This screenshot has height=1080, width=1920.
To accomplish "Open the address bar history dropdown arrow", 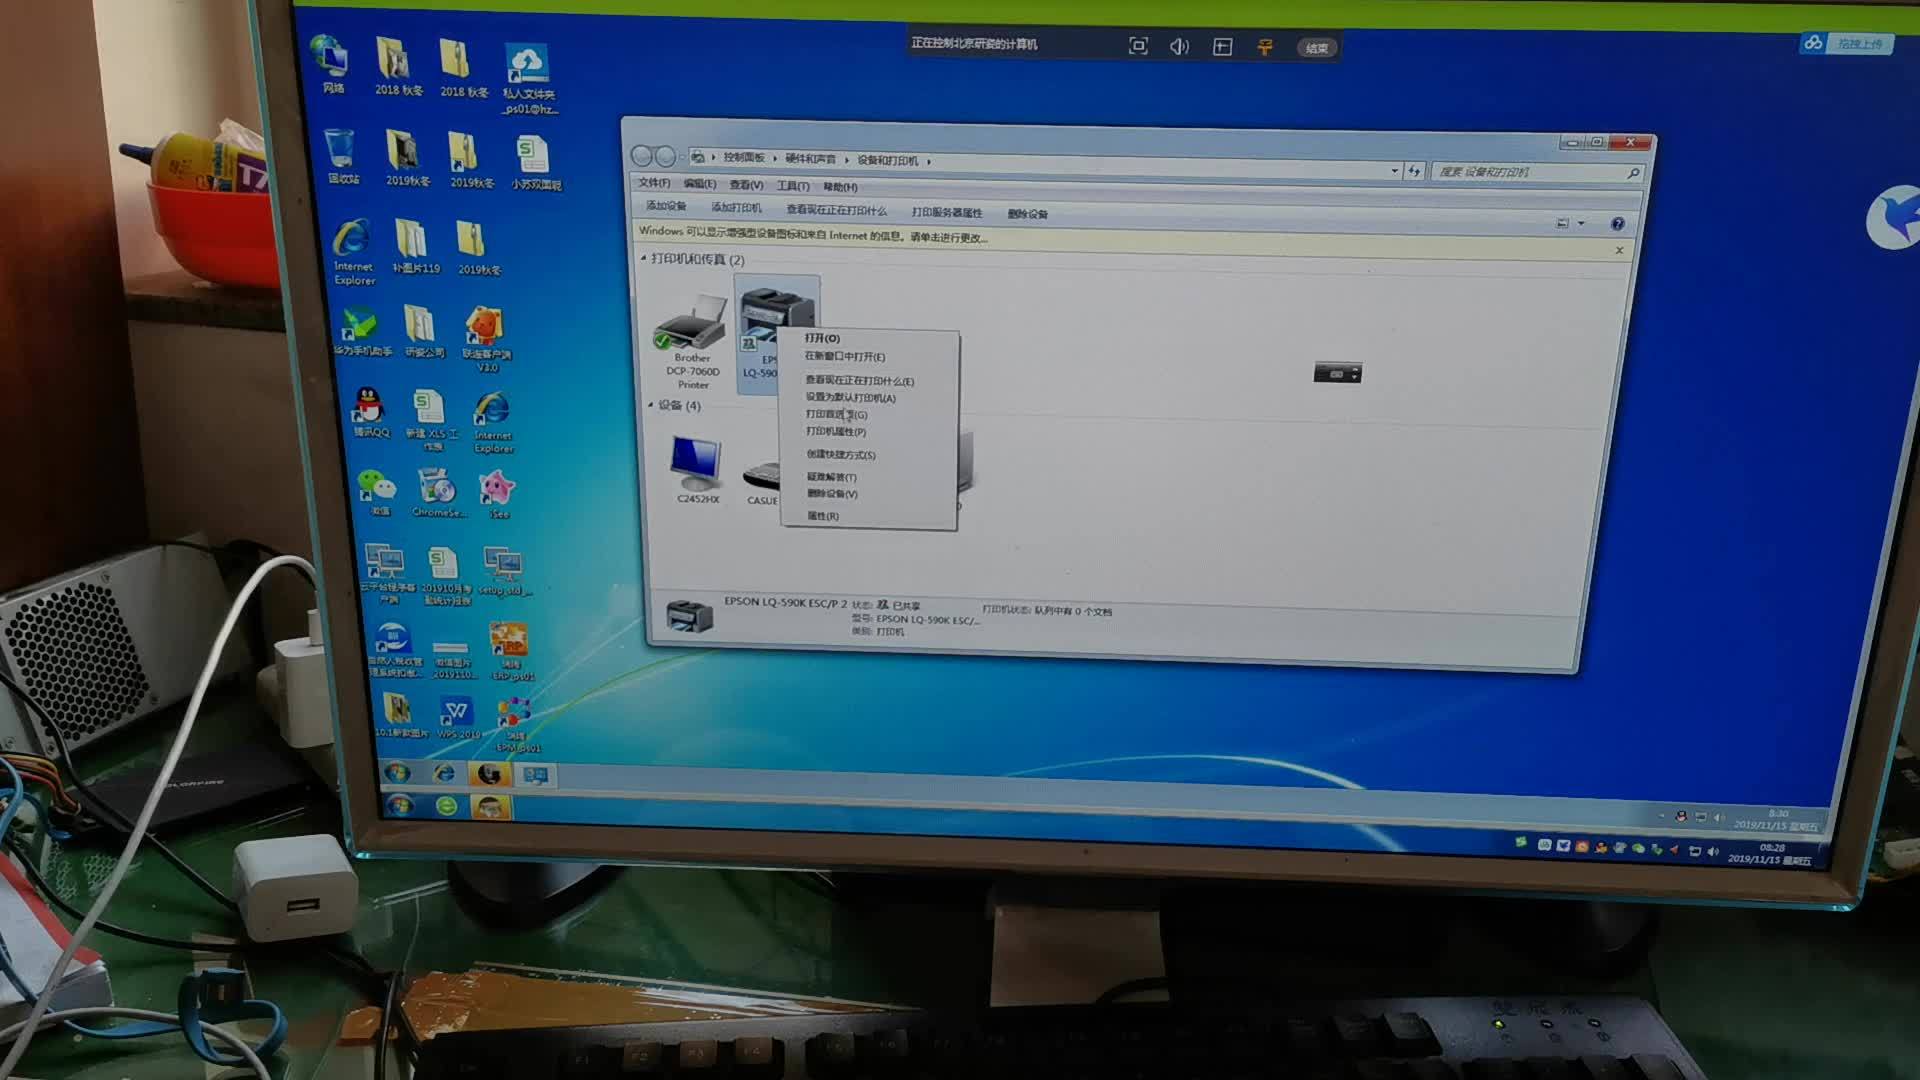I will pos(1395,171).
